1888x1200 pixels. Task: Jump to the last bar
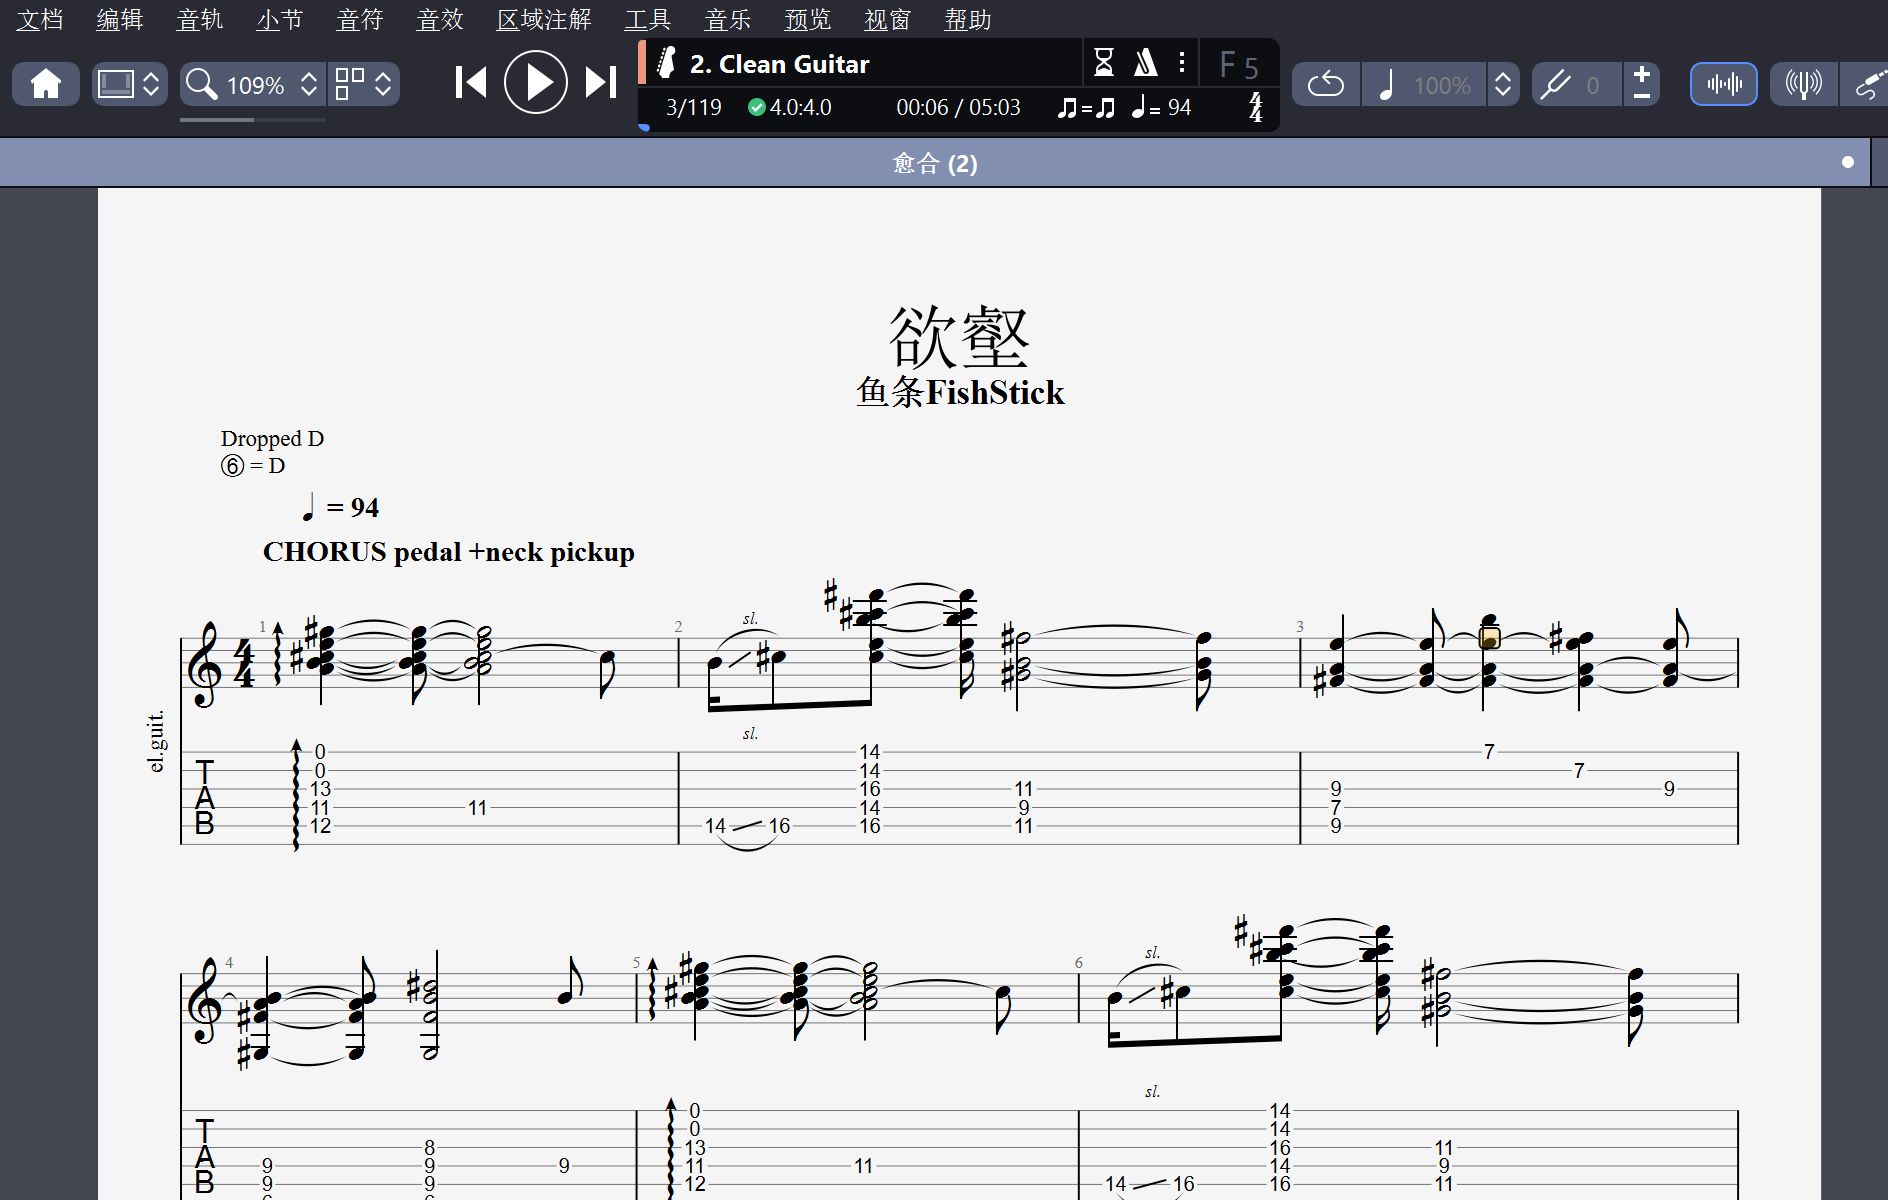click(x=601, y=83)
